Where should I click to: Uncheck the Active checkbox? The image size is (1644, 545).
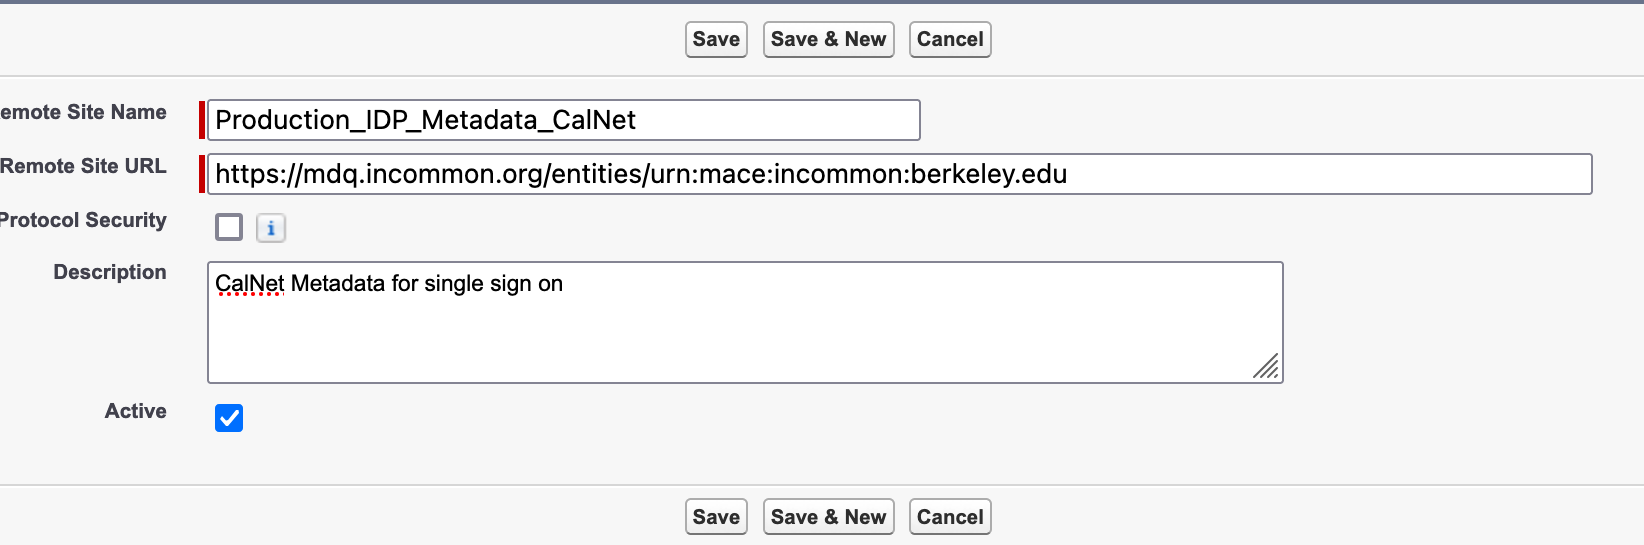click(229, 418)
